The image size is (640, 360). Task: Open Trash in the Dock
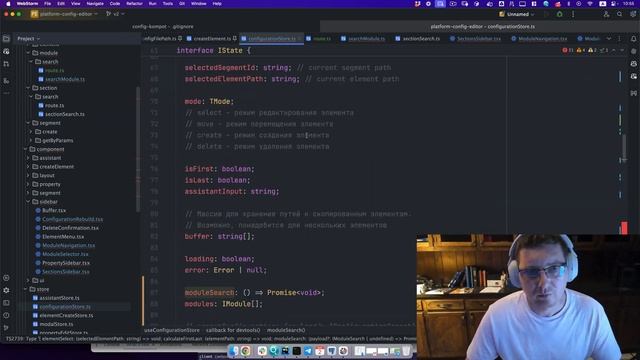pyautogui.click(x=407, y=351)
